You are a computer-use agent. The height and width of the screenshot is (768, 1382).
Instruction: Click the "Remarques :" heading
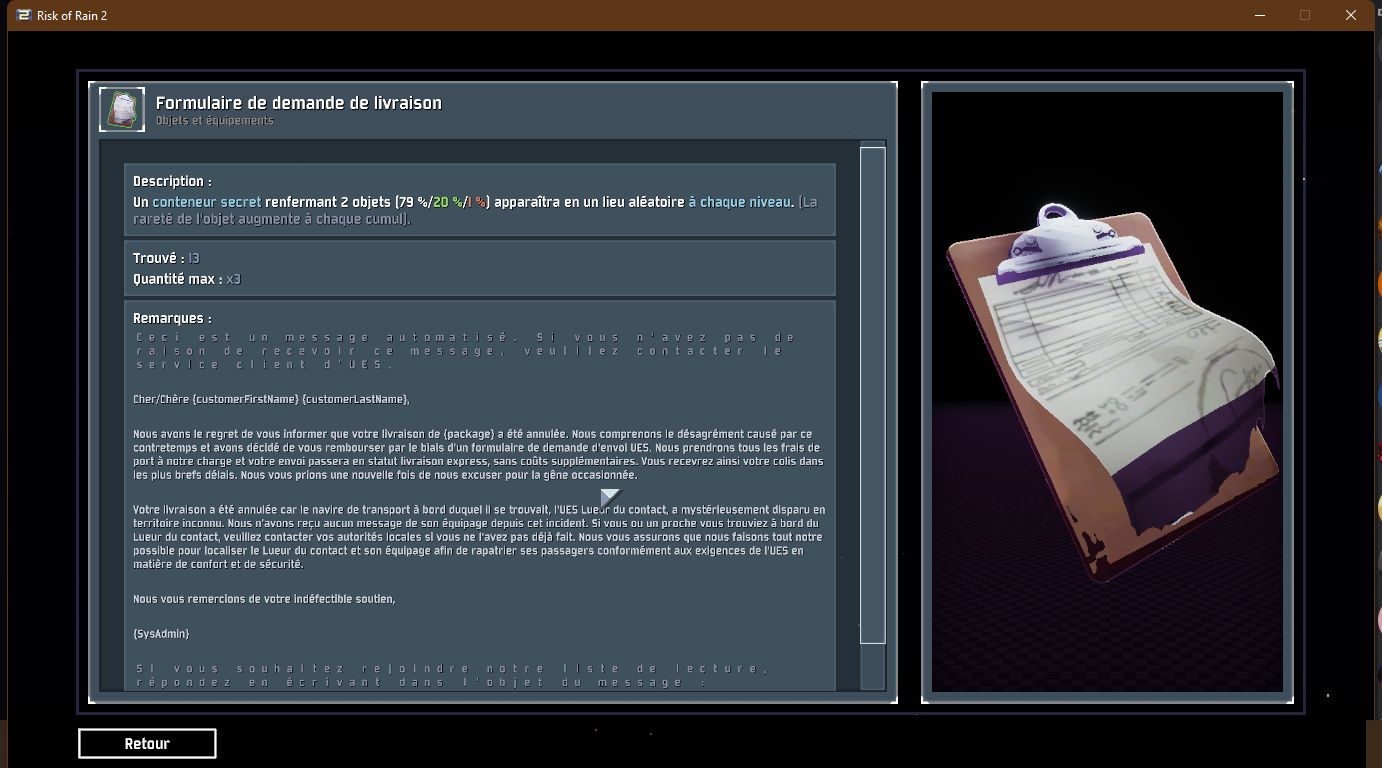coord(172,318)
